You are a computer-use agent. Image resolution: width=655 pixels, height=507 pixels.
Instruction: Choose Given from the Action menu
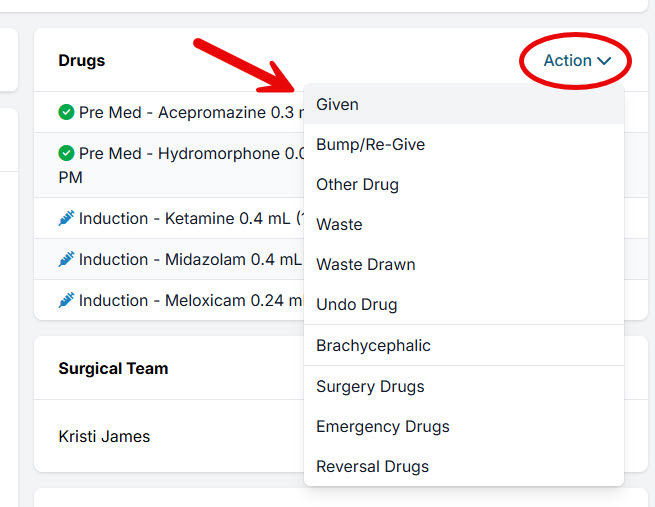338,104
